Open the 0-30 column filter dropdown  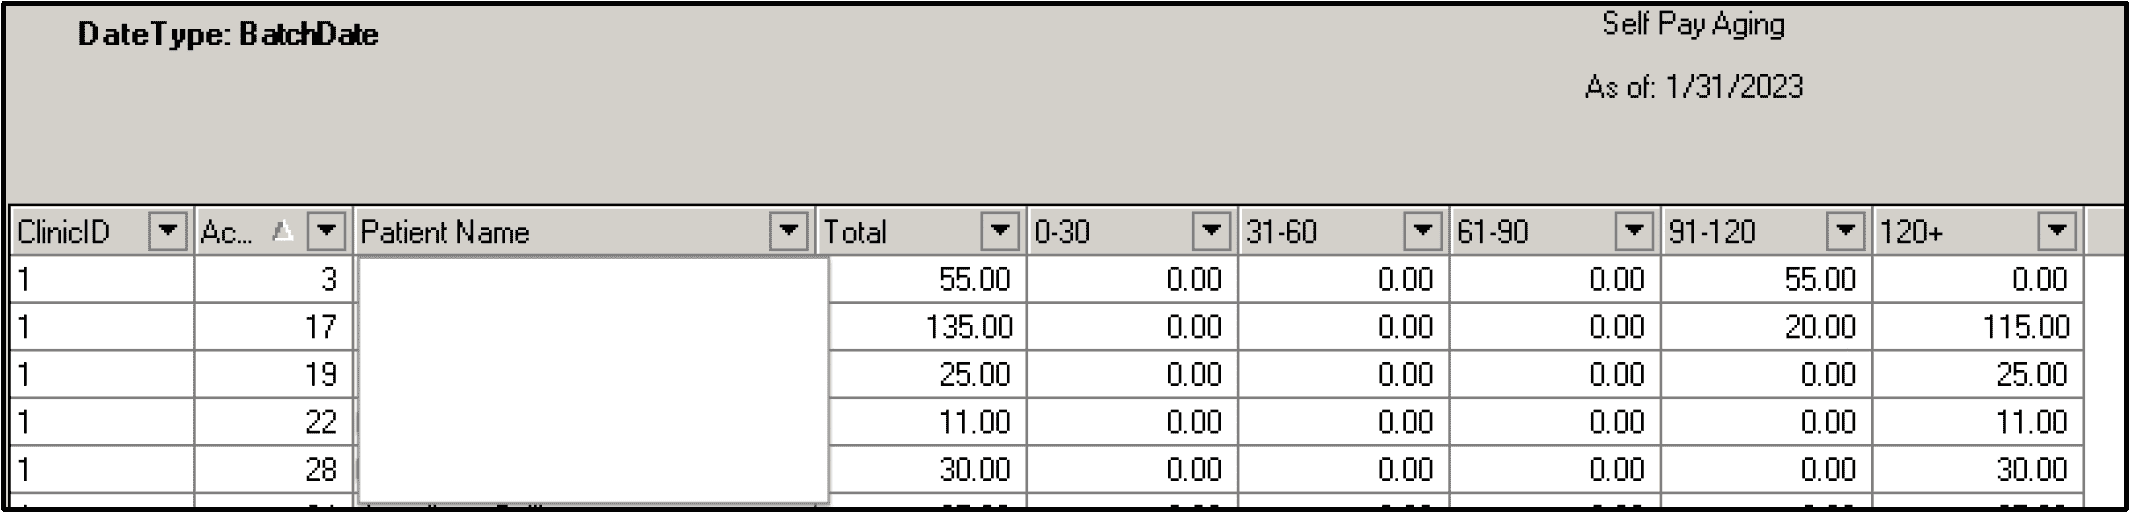(1211, 232)
